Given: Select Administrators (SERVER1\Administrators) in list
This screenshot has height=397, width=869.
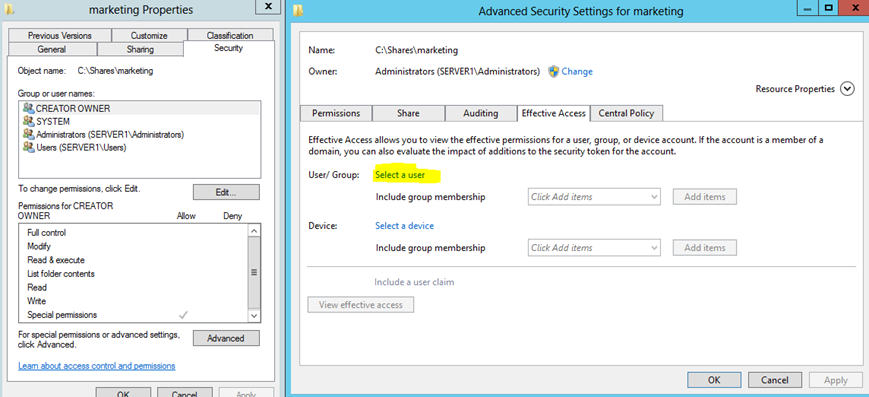Looking at the screenshot, I should pyautogui.click(x=140, y=134).
